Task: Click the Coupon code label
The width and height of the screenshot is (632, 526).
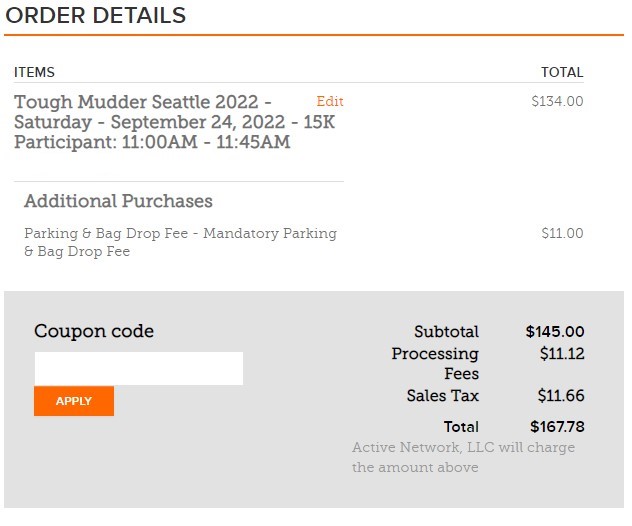Action: [94, 331]
